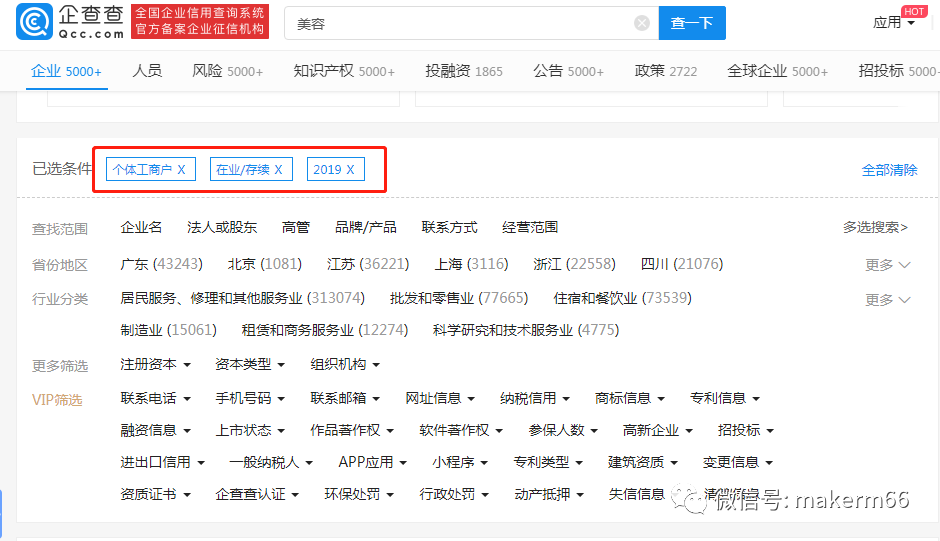
Task: Open the 注册资本 dropdown
Action: 155,364
